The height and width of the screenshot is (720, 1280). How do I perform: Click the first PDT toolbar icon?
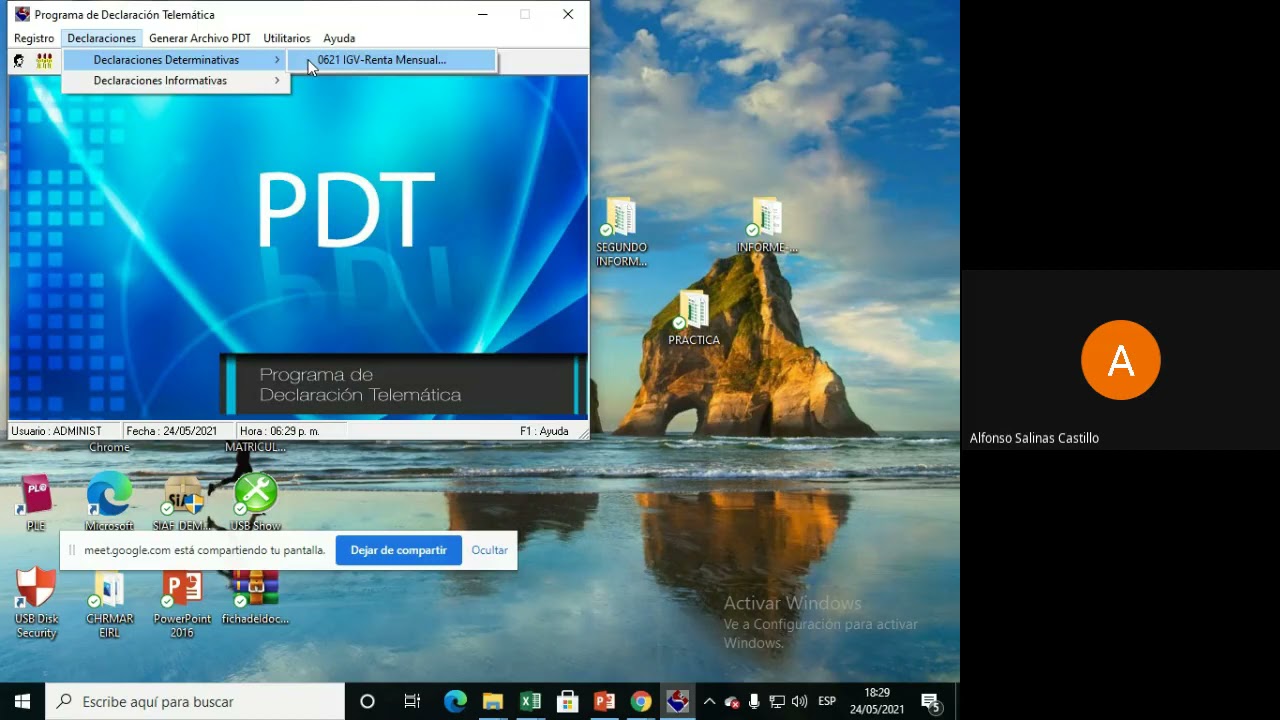tap(19, 61)
